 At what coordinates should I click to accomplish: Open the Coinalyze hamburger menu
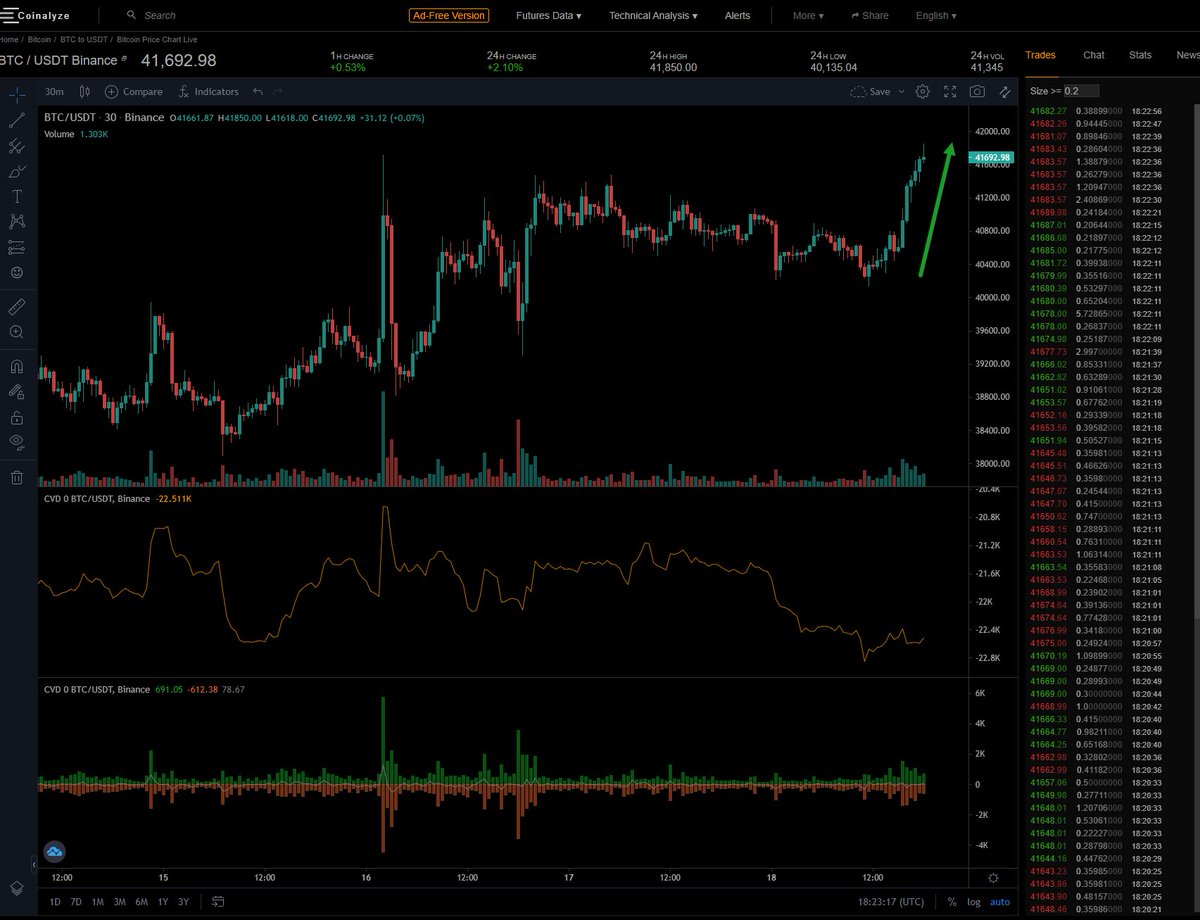[11, 15]
